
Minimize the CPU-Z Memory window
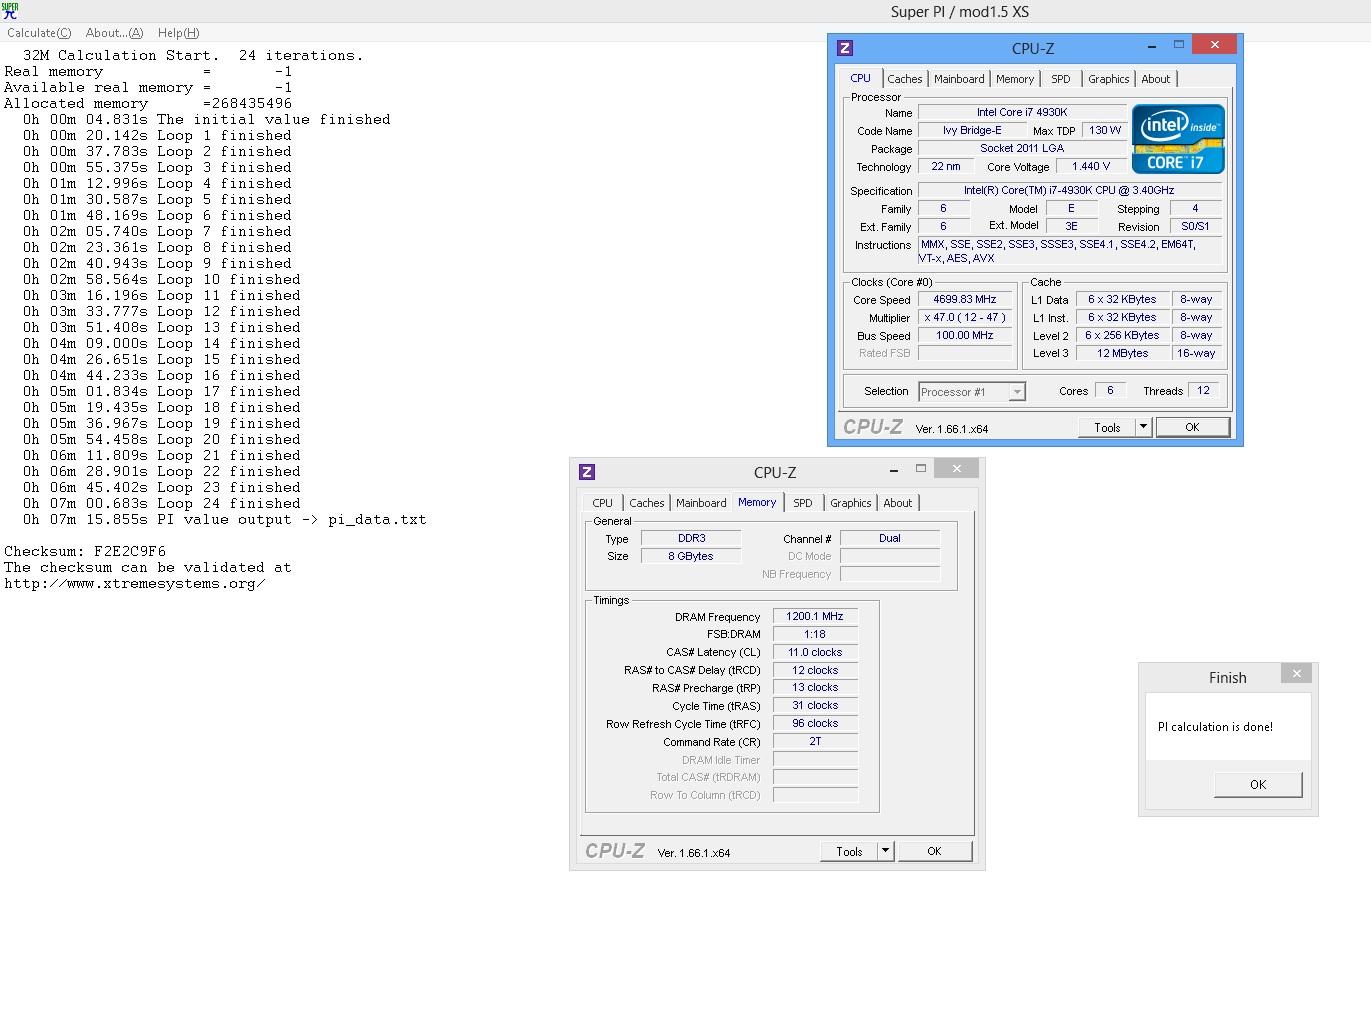pyautogui.click(x=893, y=469)
